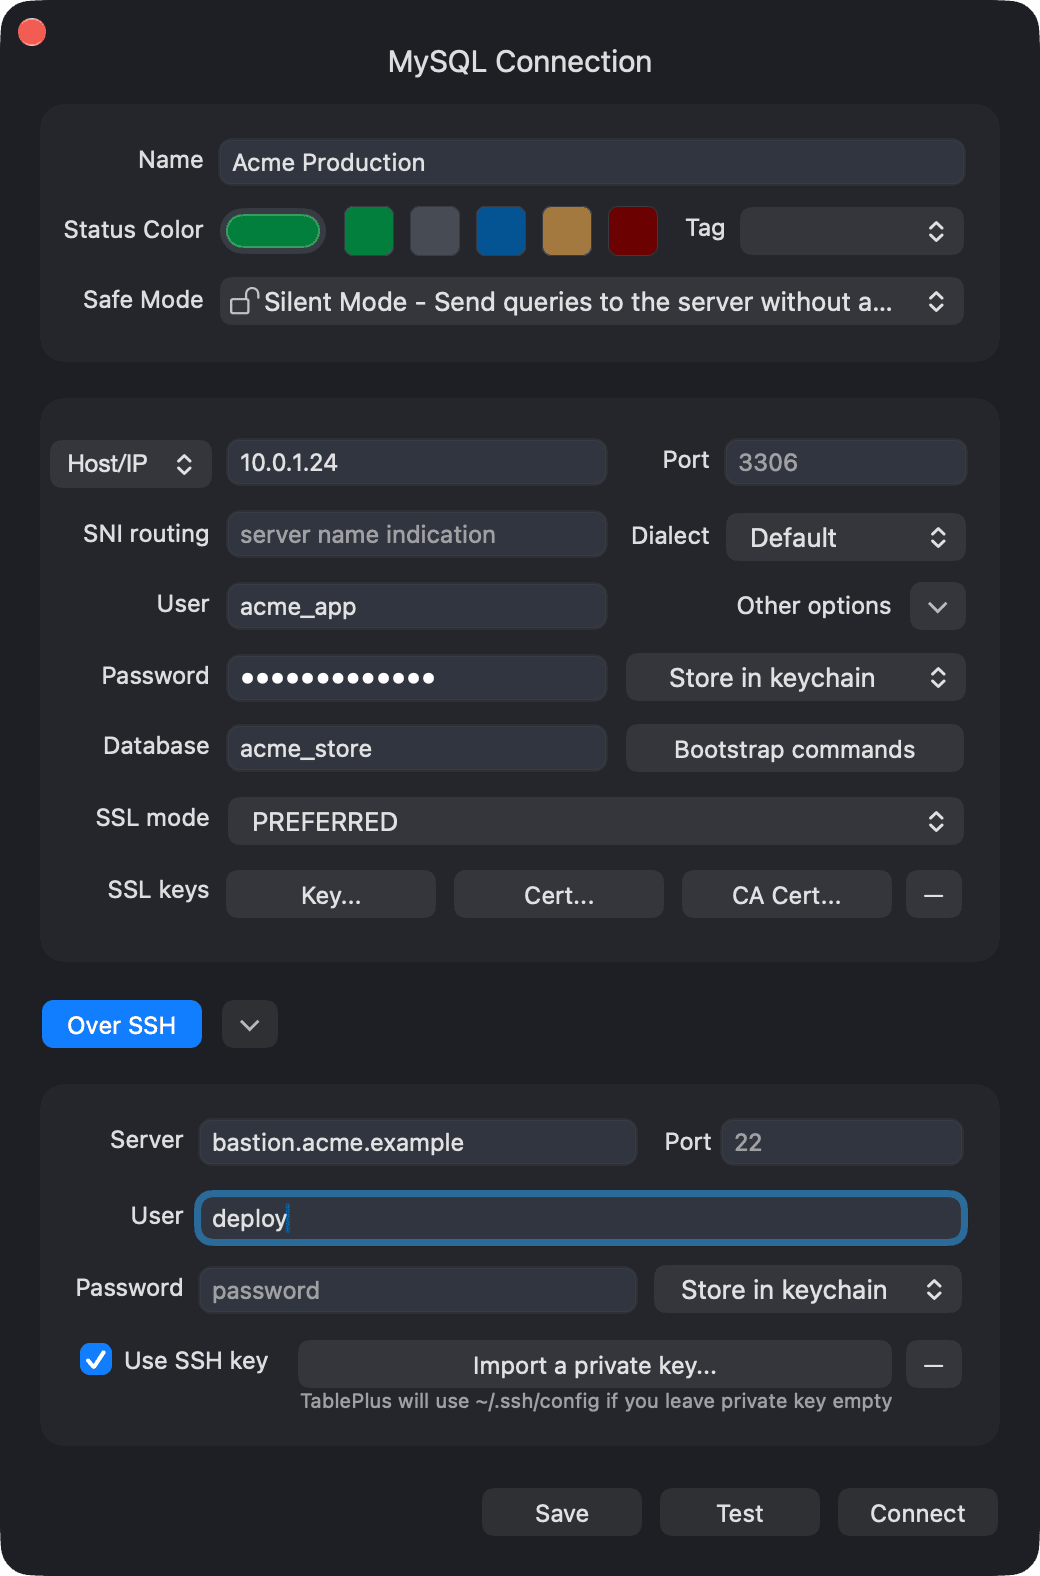Click Import a private key... button
The image size is (1040, 1576).
click(595, 1364)
